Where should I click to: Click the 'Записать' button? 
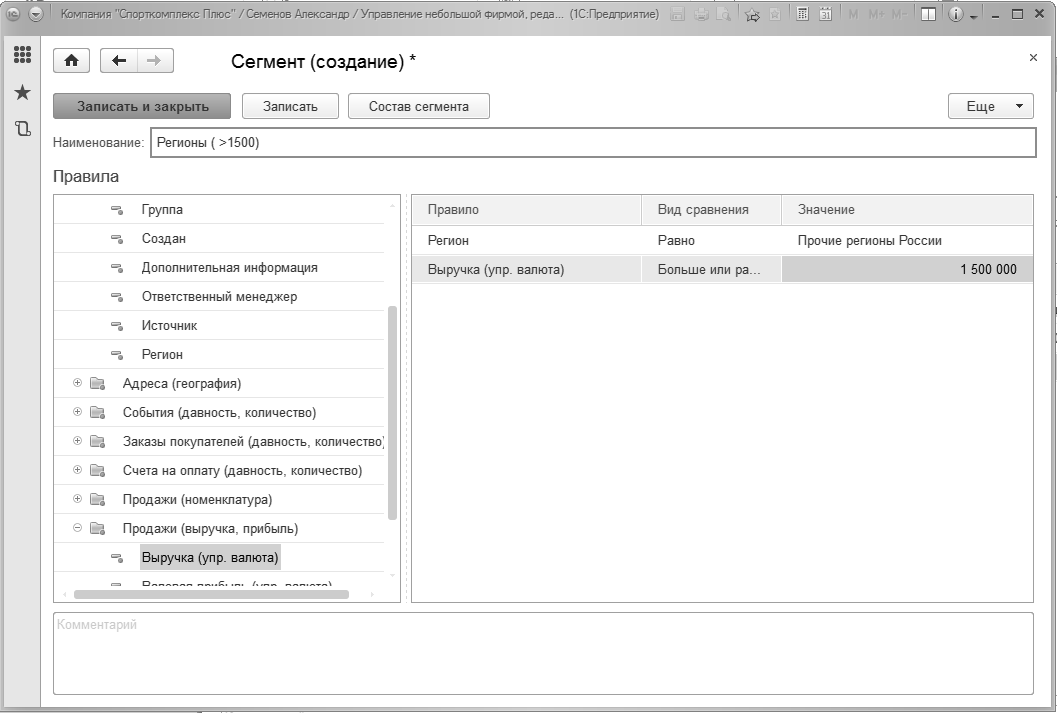tap(290, 106)
